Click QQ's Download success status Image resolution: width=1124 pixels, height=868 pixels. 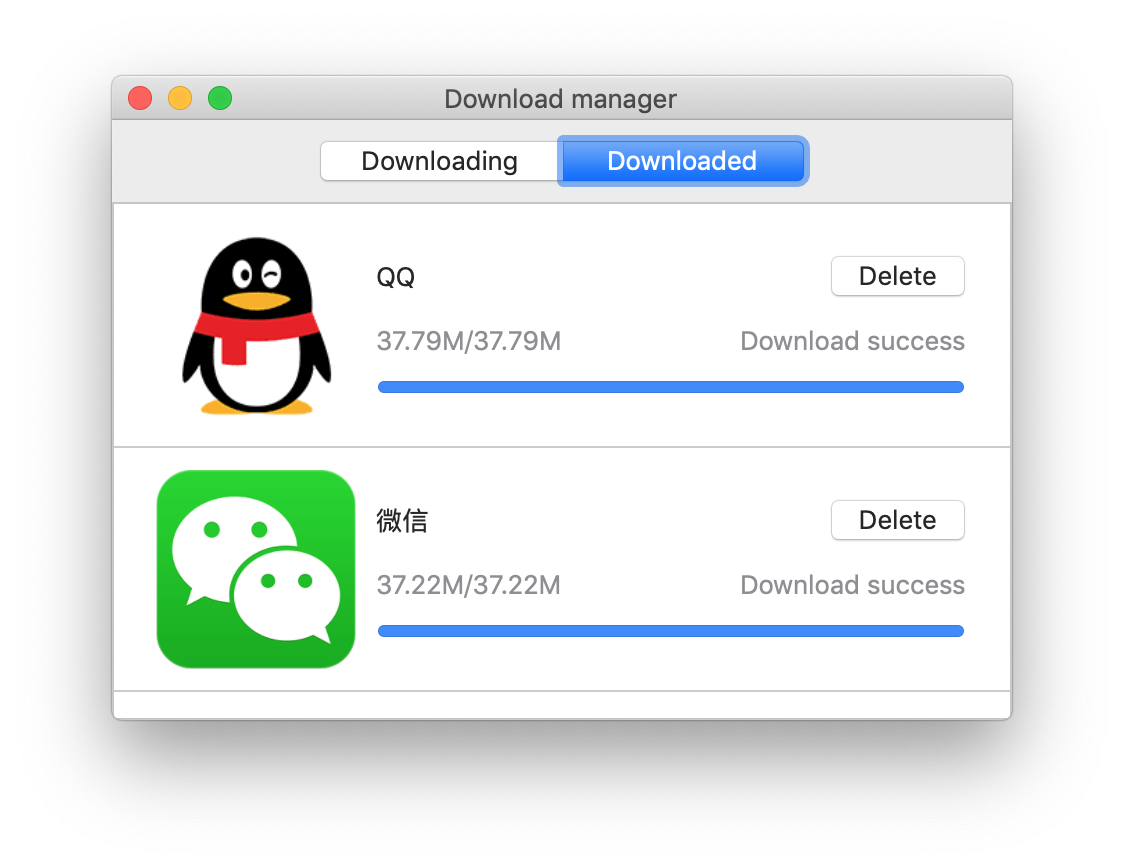pyautogui.click(x=852, y=341)
